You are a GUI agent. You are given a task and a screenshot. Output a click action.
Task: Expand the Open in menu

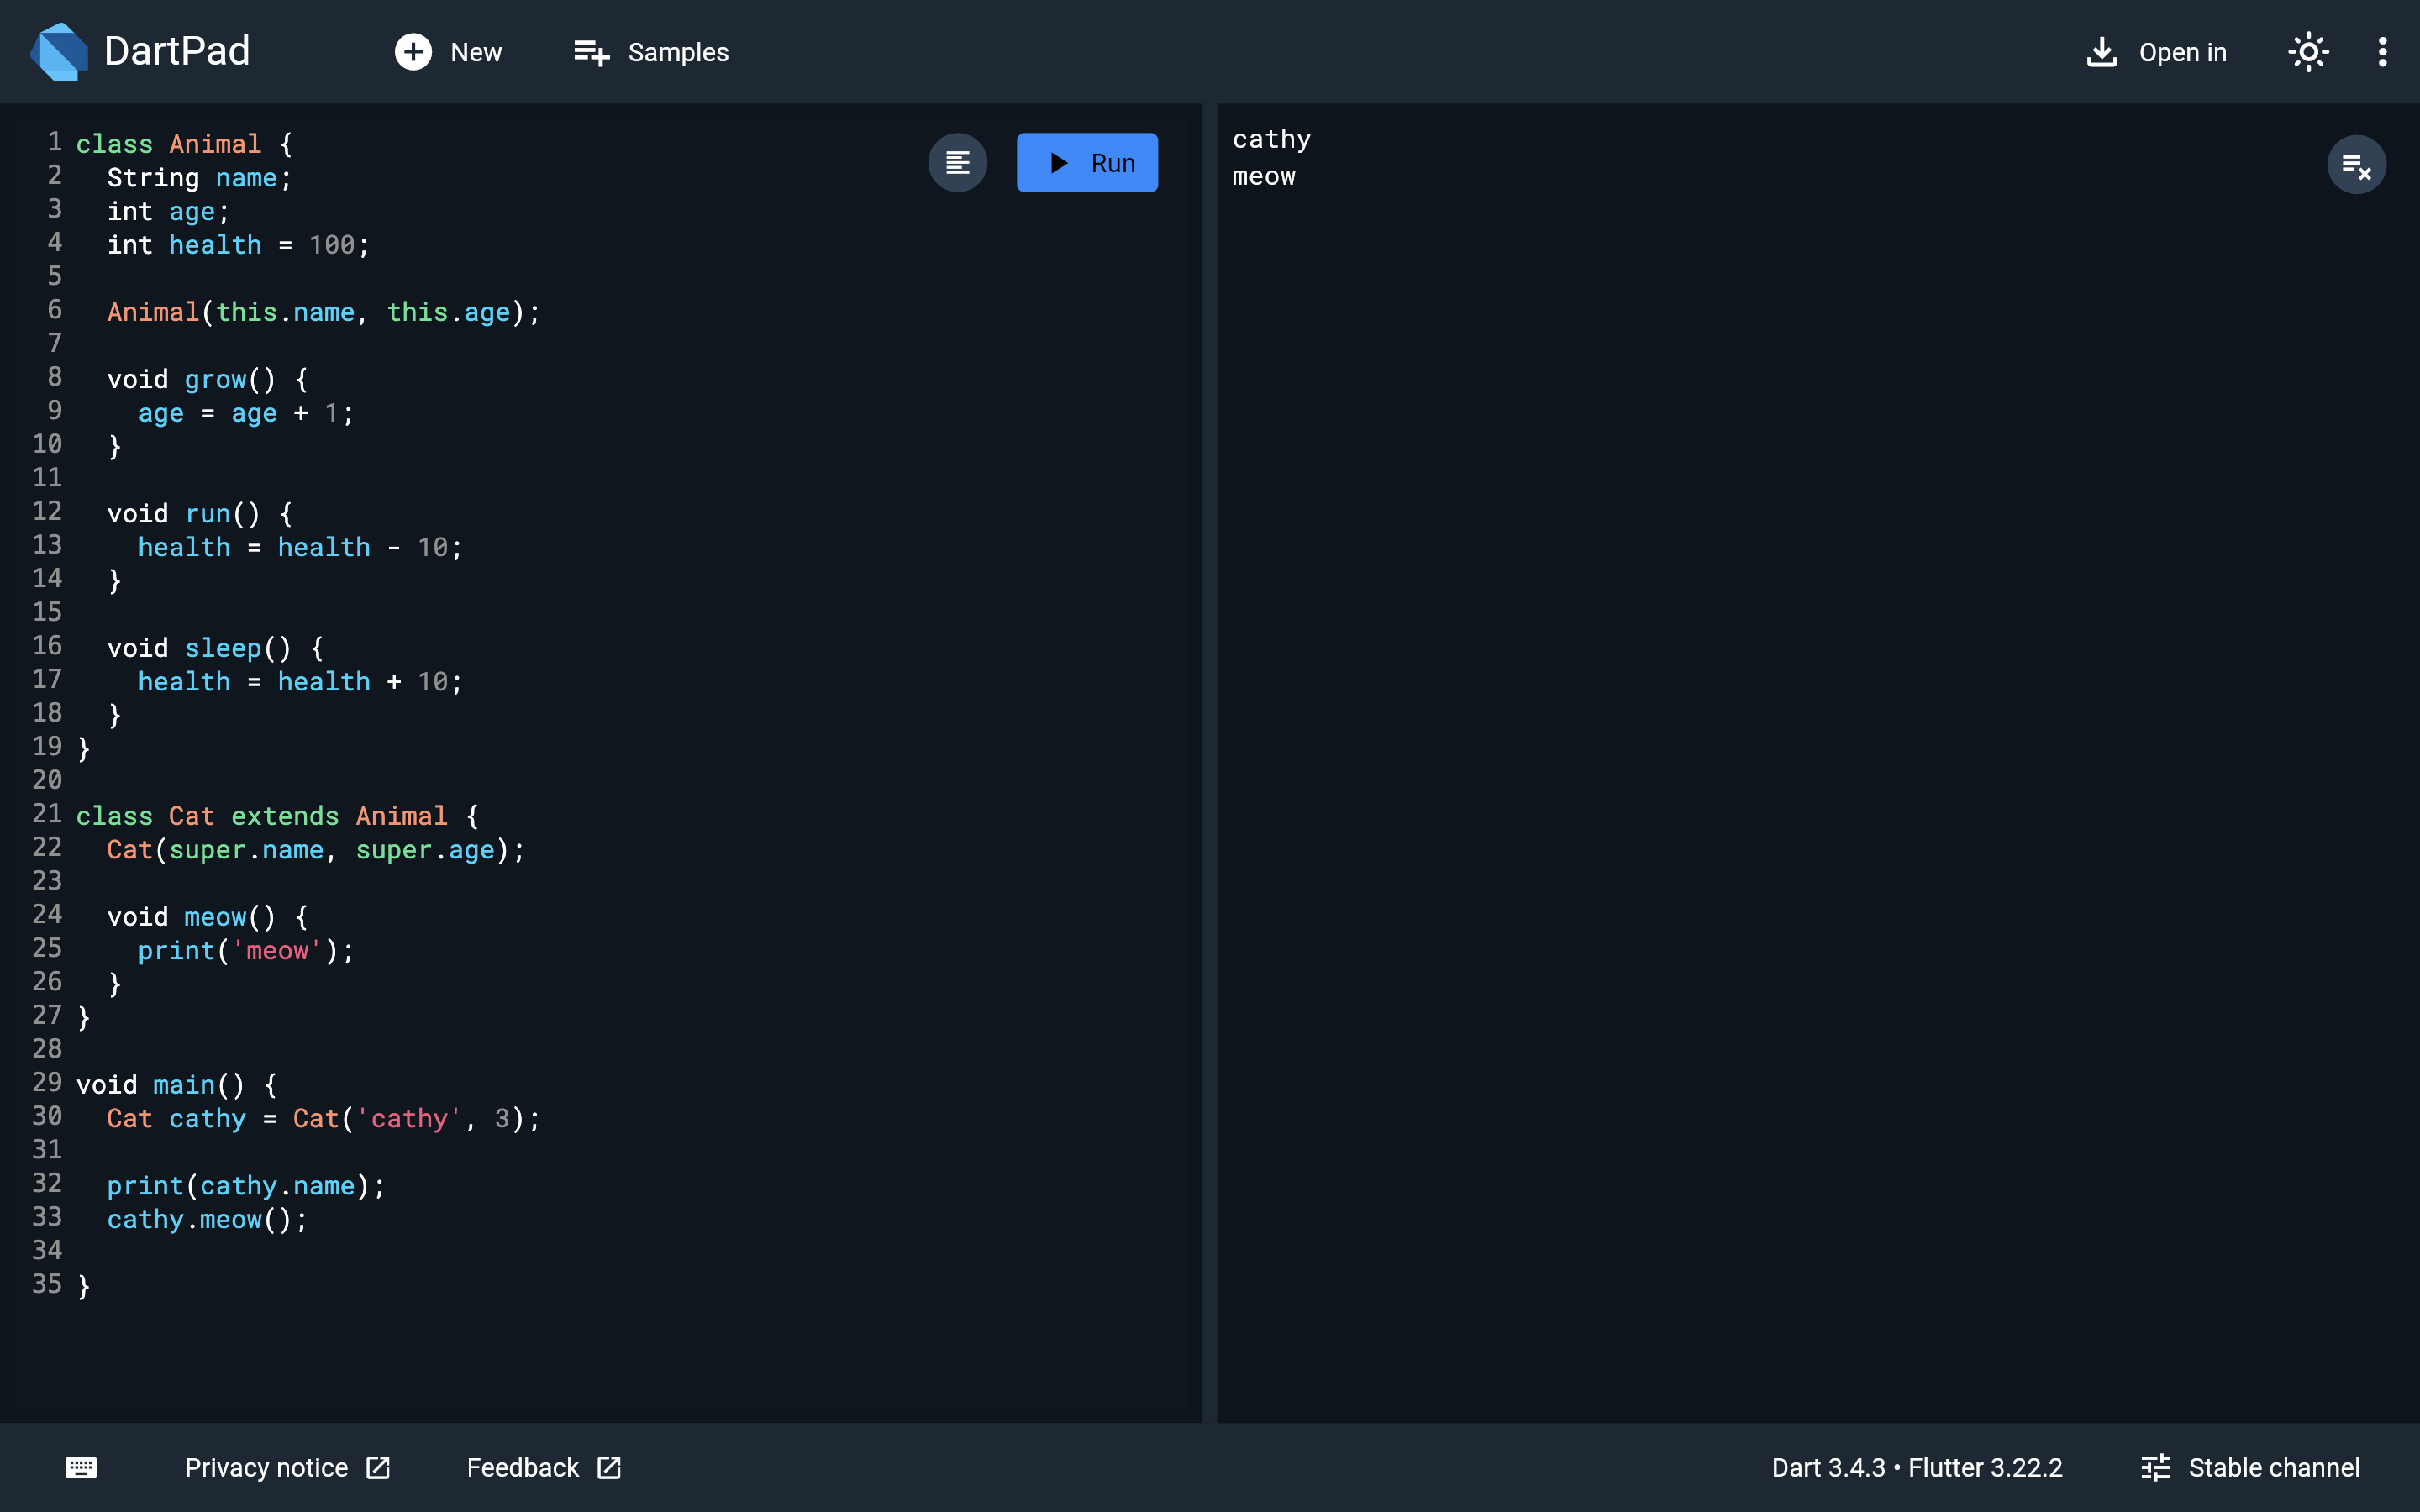pyautogui.click(x=2157, y=52)
